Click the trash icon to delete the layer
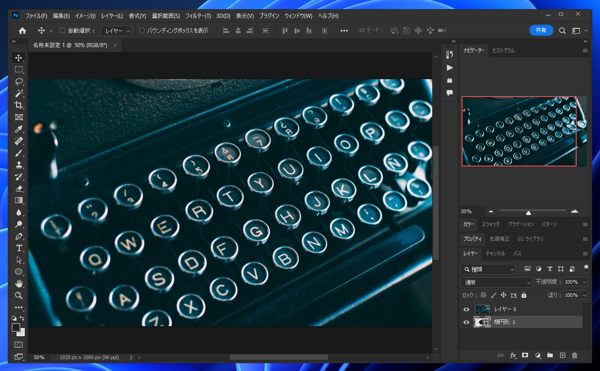 point(574,356)
